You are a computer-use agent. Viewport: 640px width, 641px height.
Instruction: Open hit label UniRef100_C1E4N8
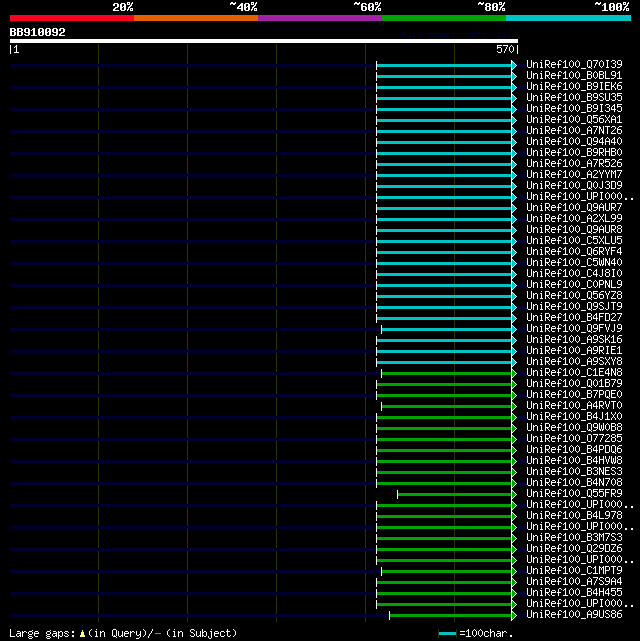574,372
